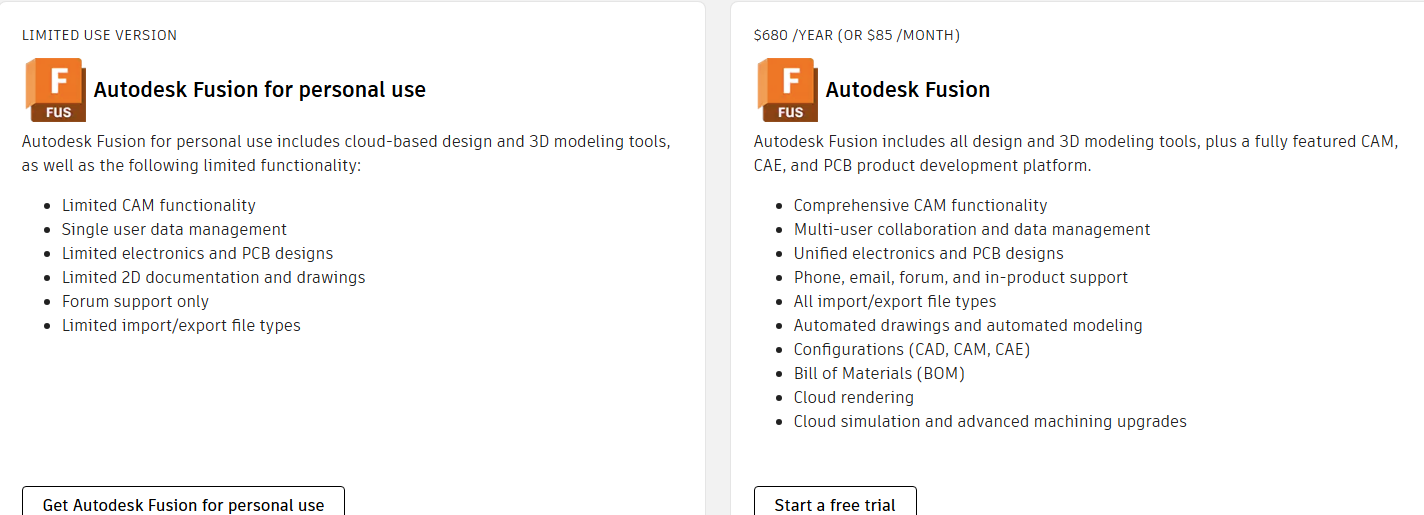Click Configurations (CAD, CAM, CAE) bullet
This screenshot has width=1424, height=515.
[912, 349]
